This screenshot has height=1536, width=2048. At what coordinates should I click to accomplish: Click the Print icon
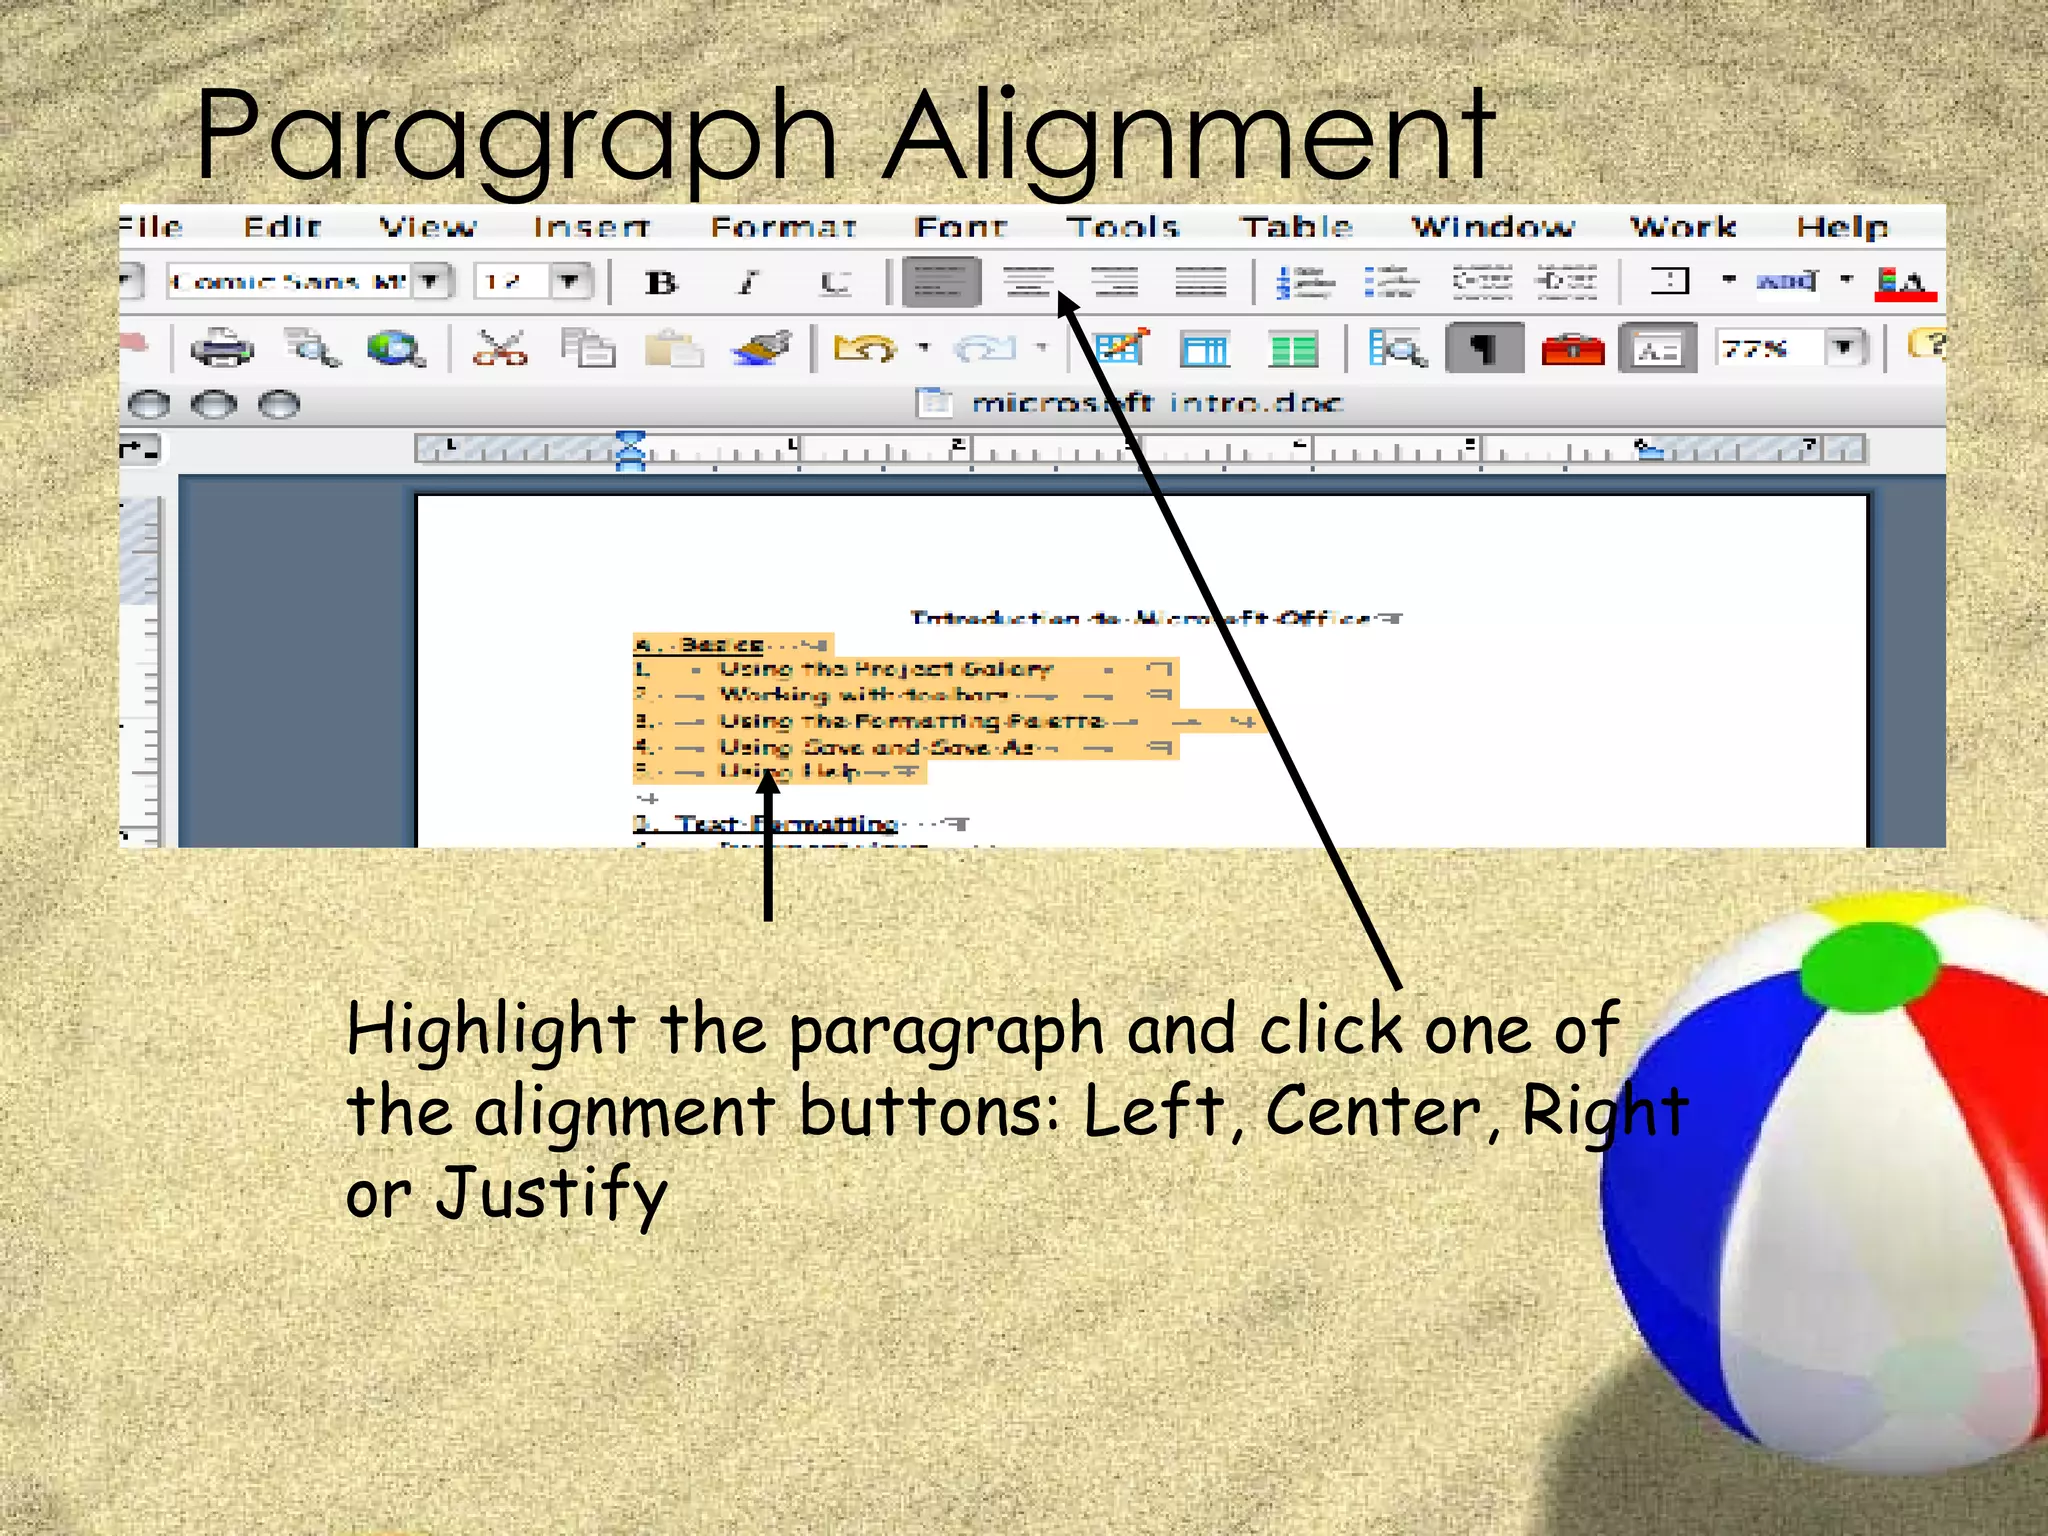click(221, 349)
